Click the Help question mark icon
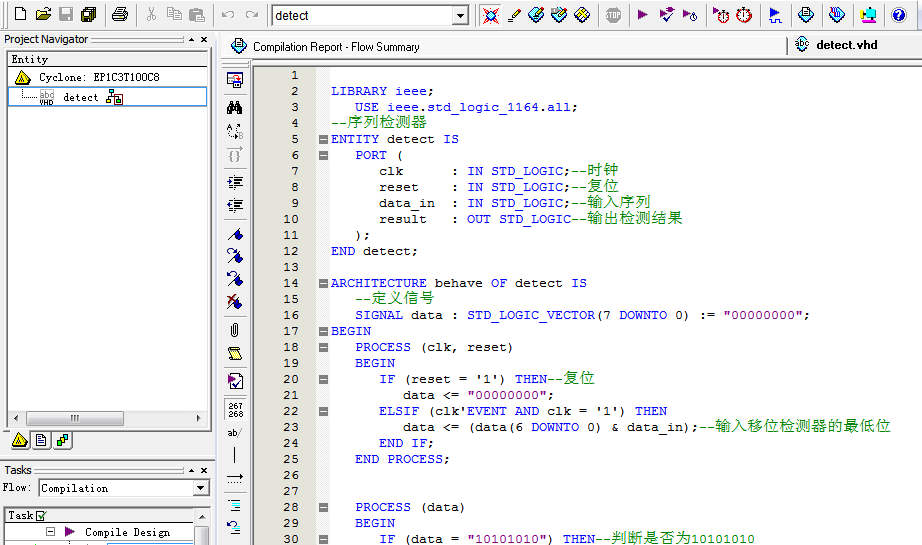The image size is (922, 545). pyautogui.click(x=898, y=15)
